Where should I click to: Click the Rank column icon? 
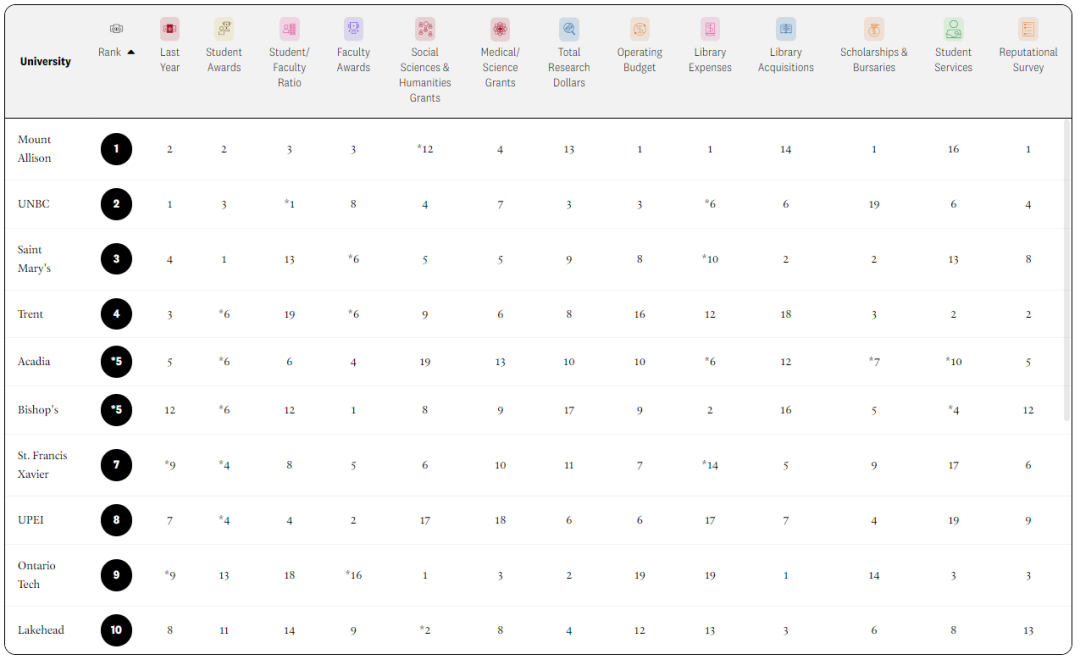tap(116, 29)
